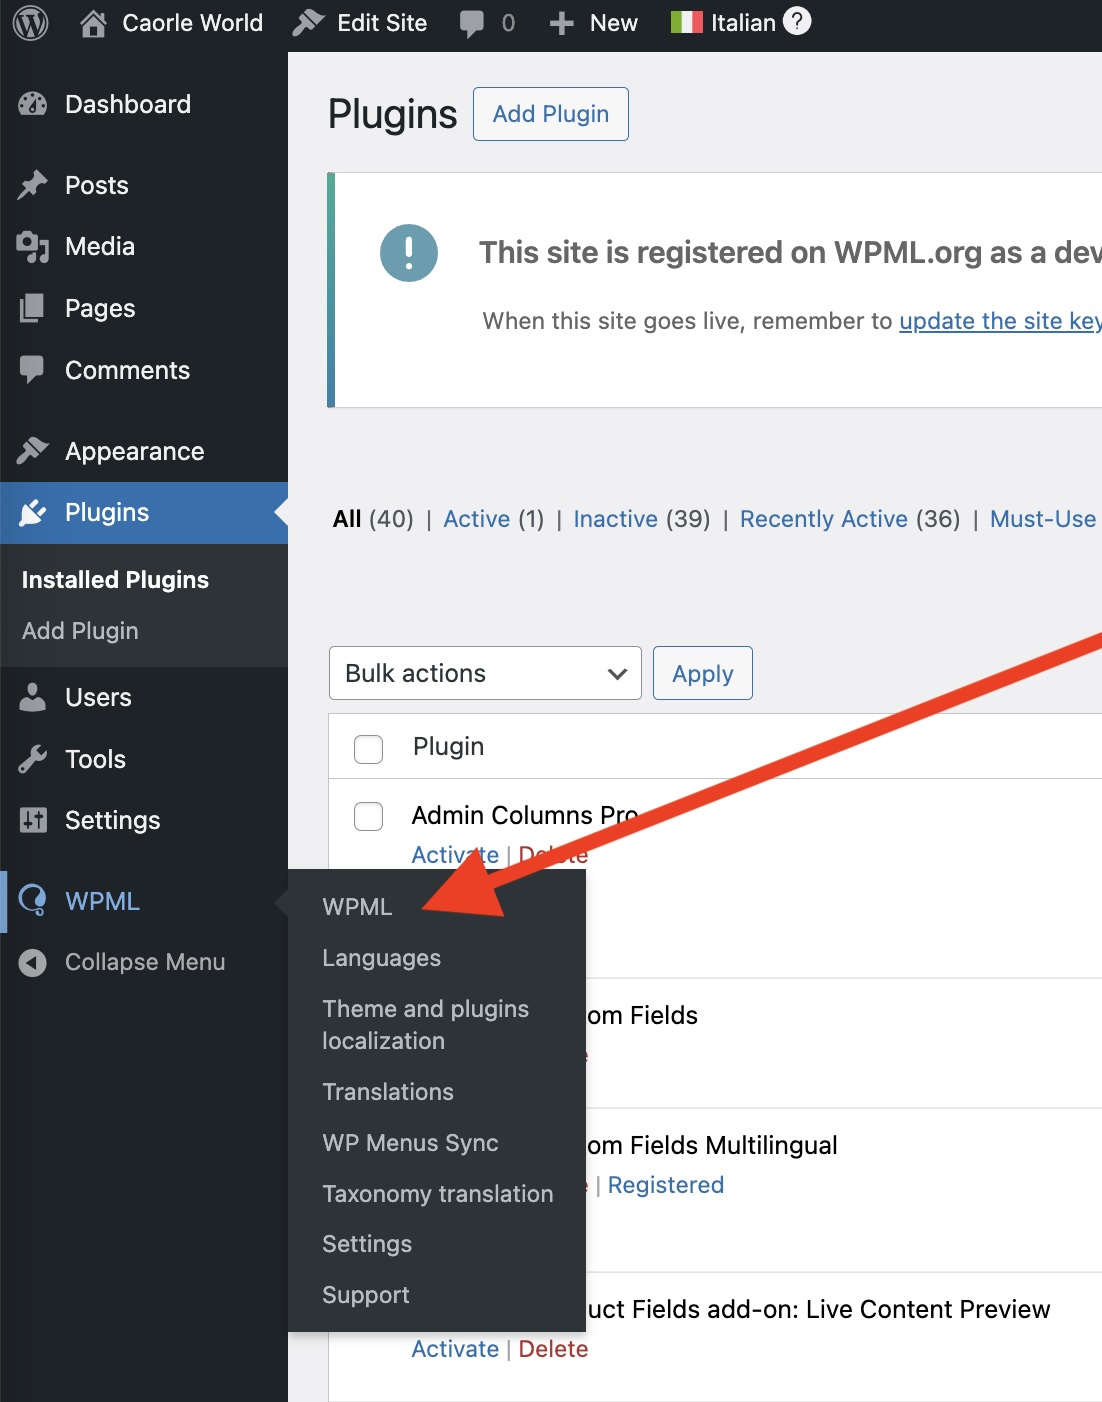1102x1402 pixels.
Task: Click the plus icon beside New
Action: (562, 24)
